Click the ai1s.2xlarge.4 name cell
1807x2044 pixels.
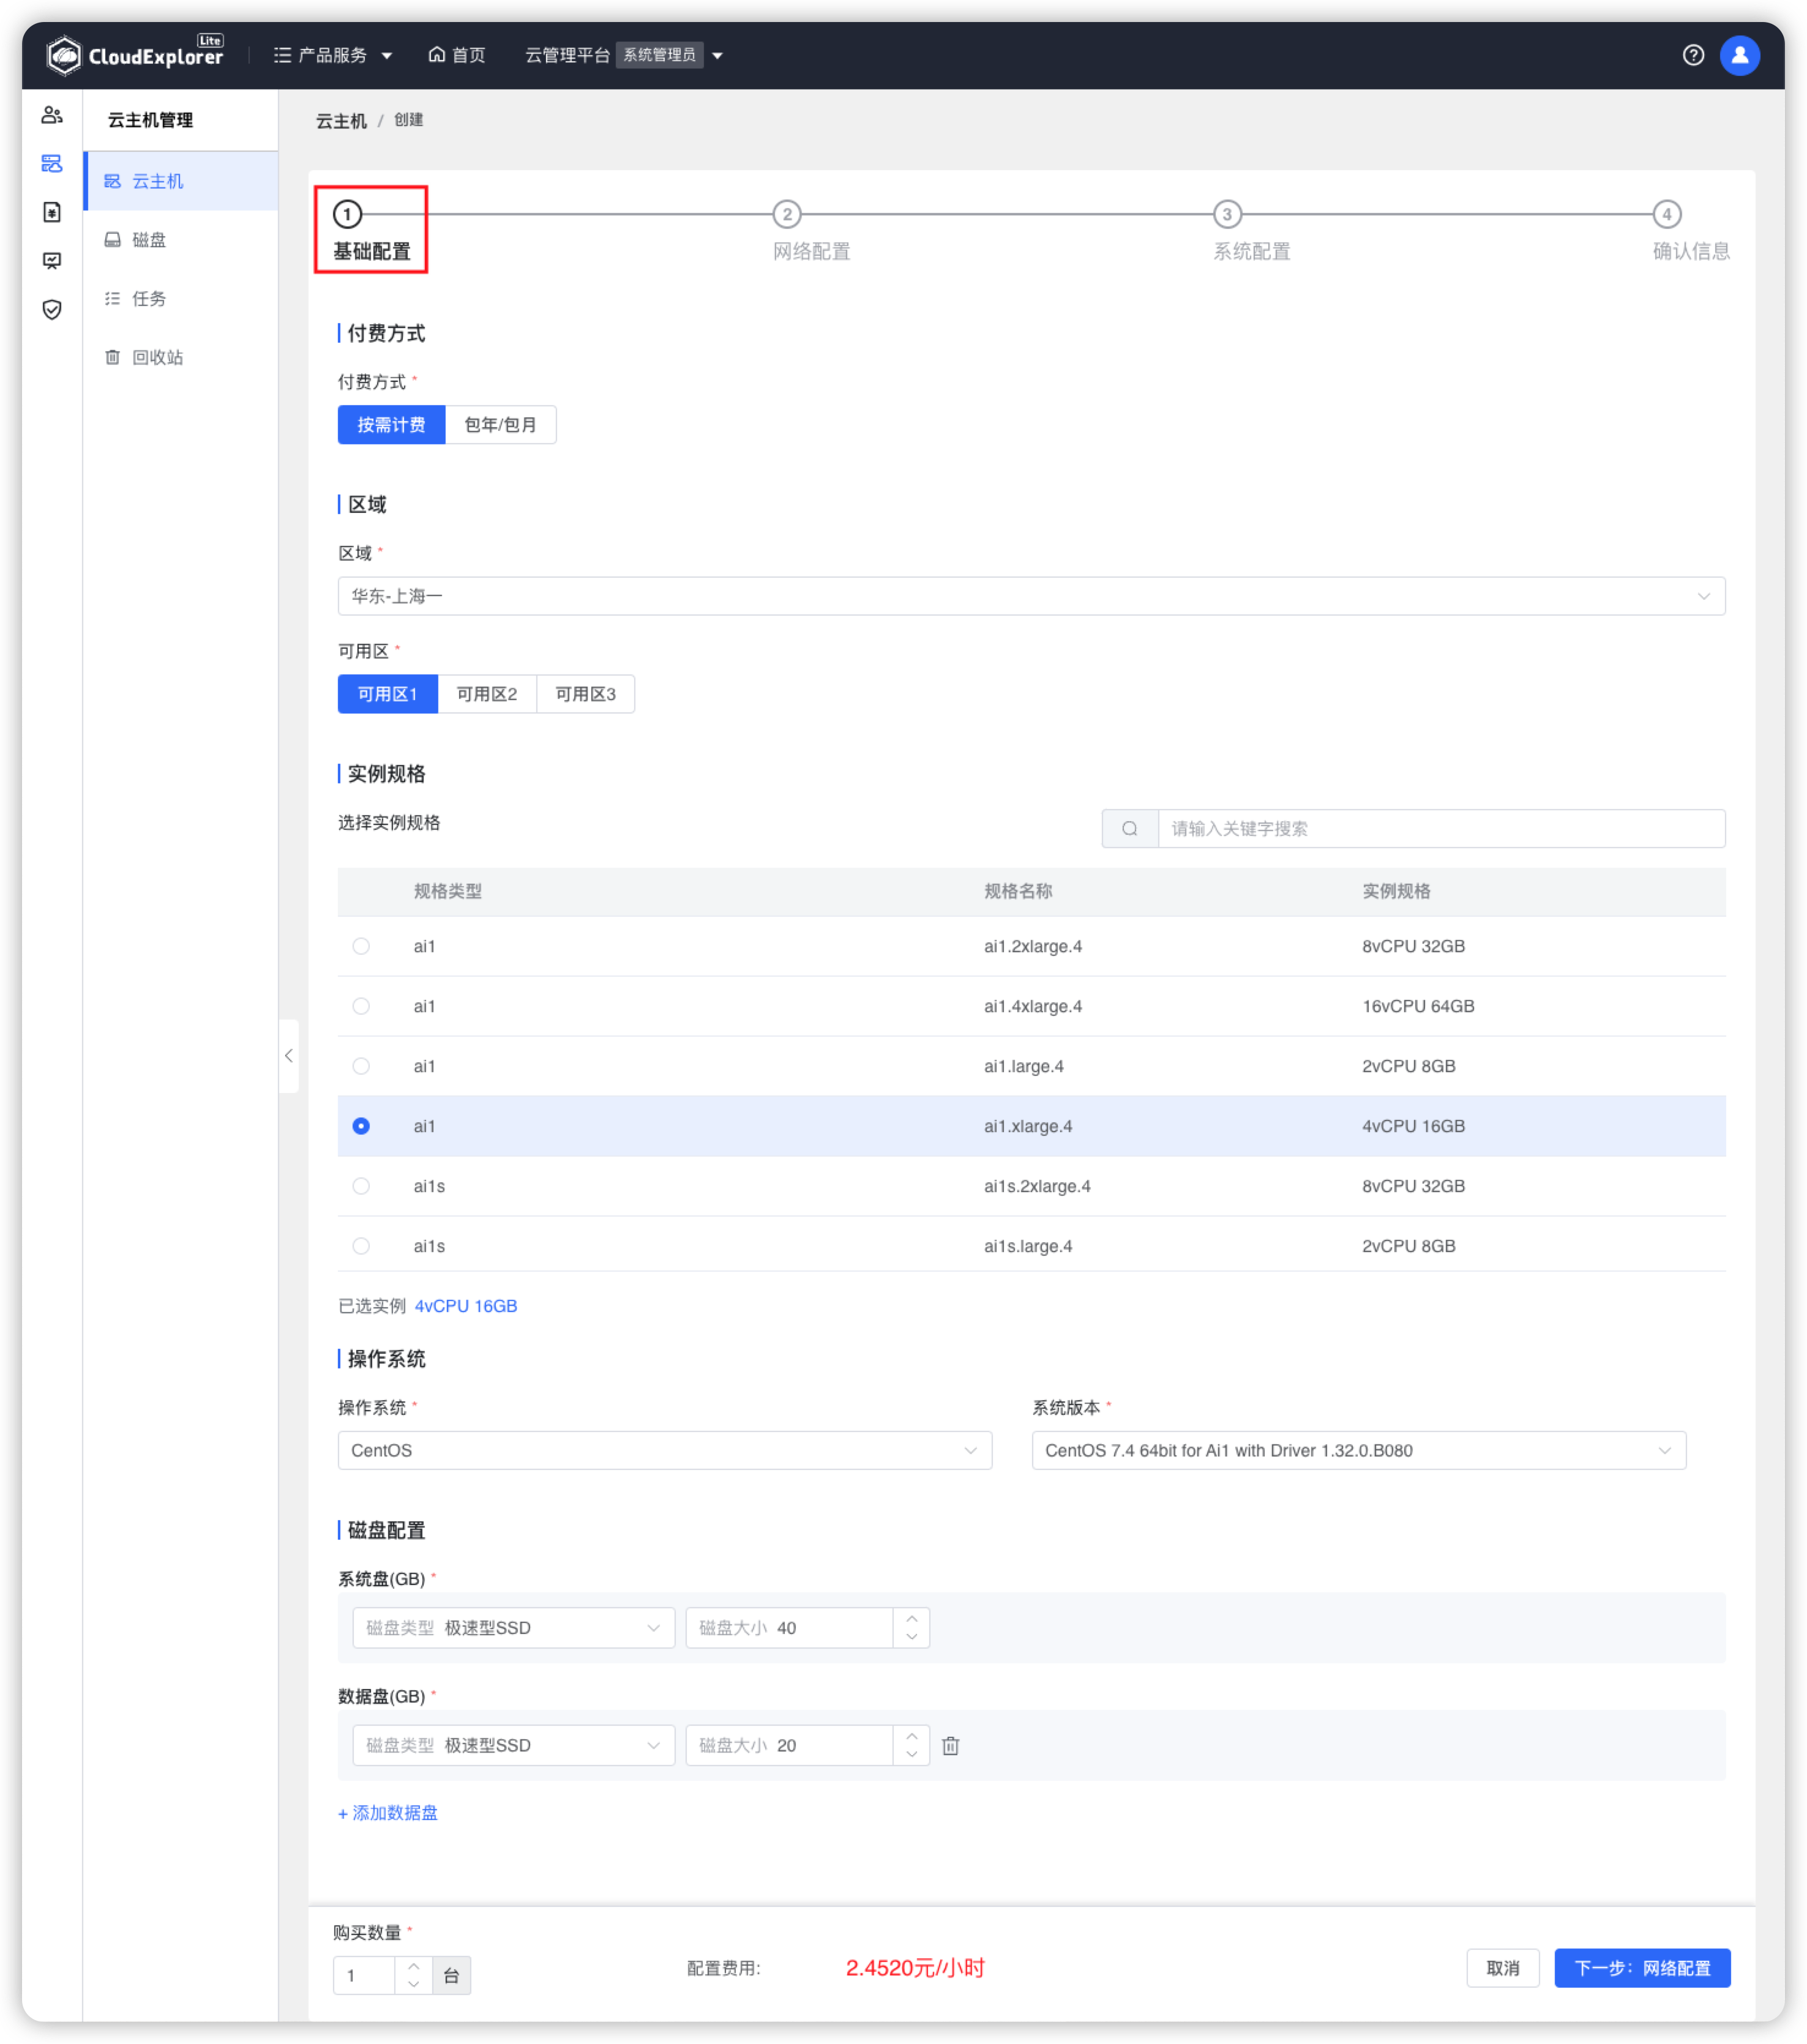1037,1186
